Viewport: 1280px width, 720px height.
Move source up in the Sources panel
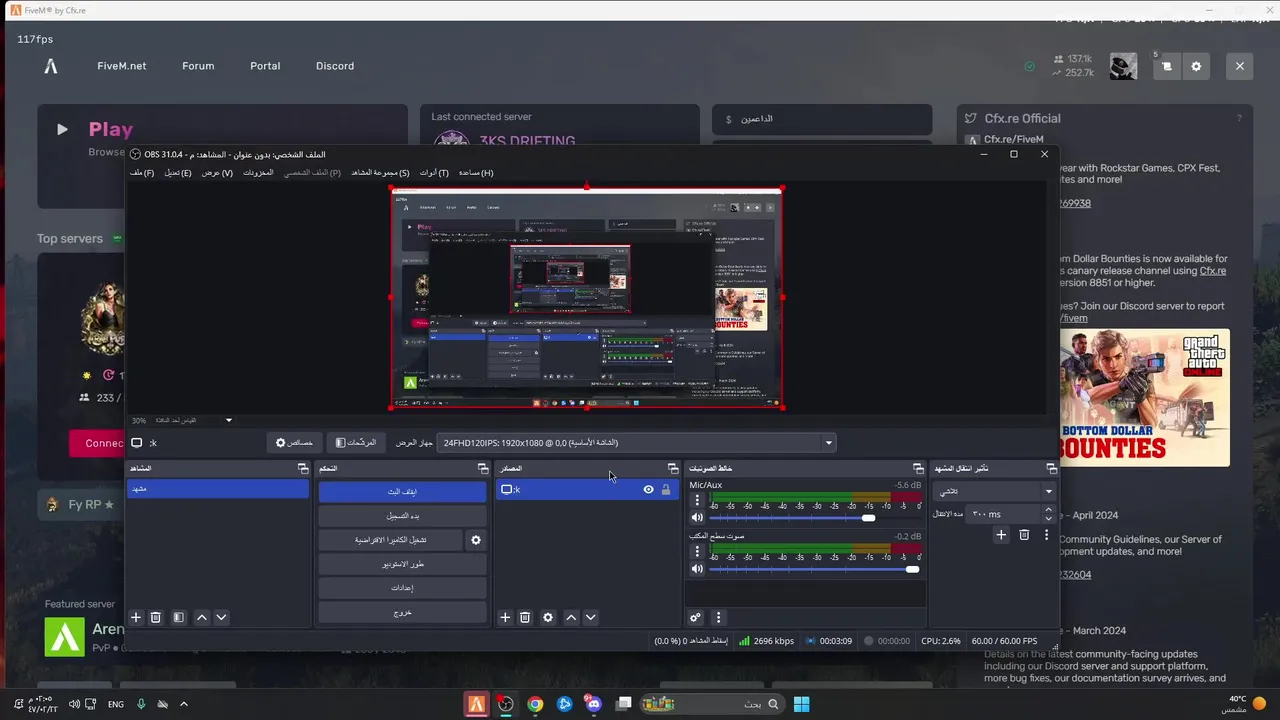point(571,618)
